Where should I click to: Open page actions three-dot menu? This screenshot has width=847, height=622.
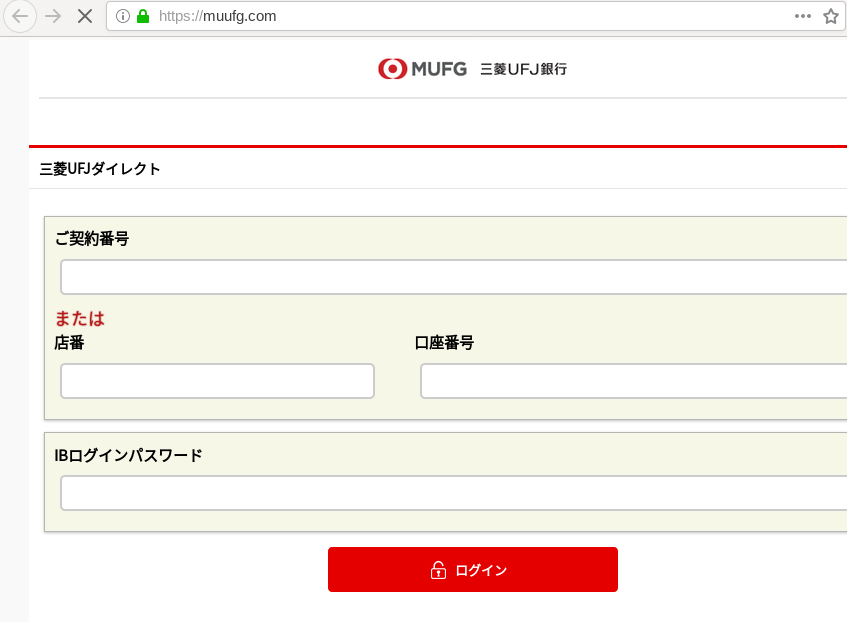803,16
